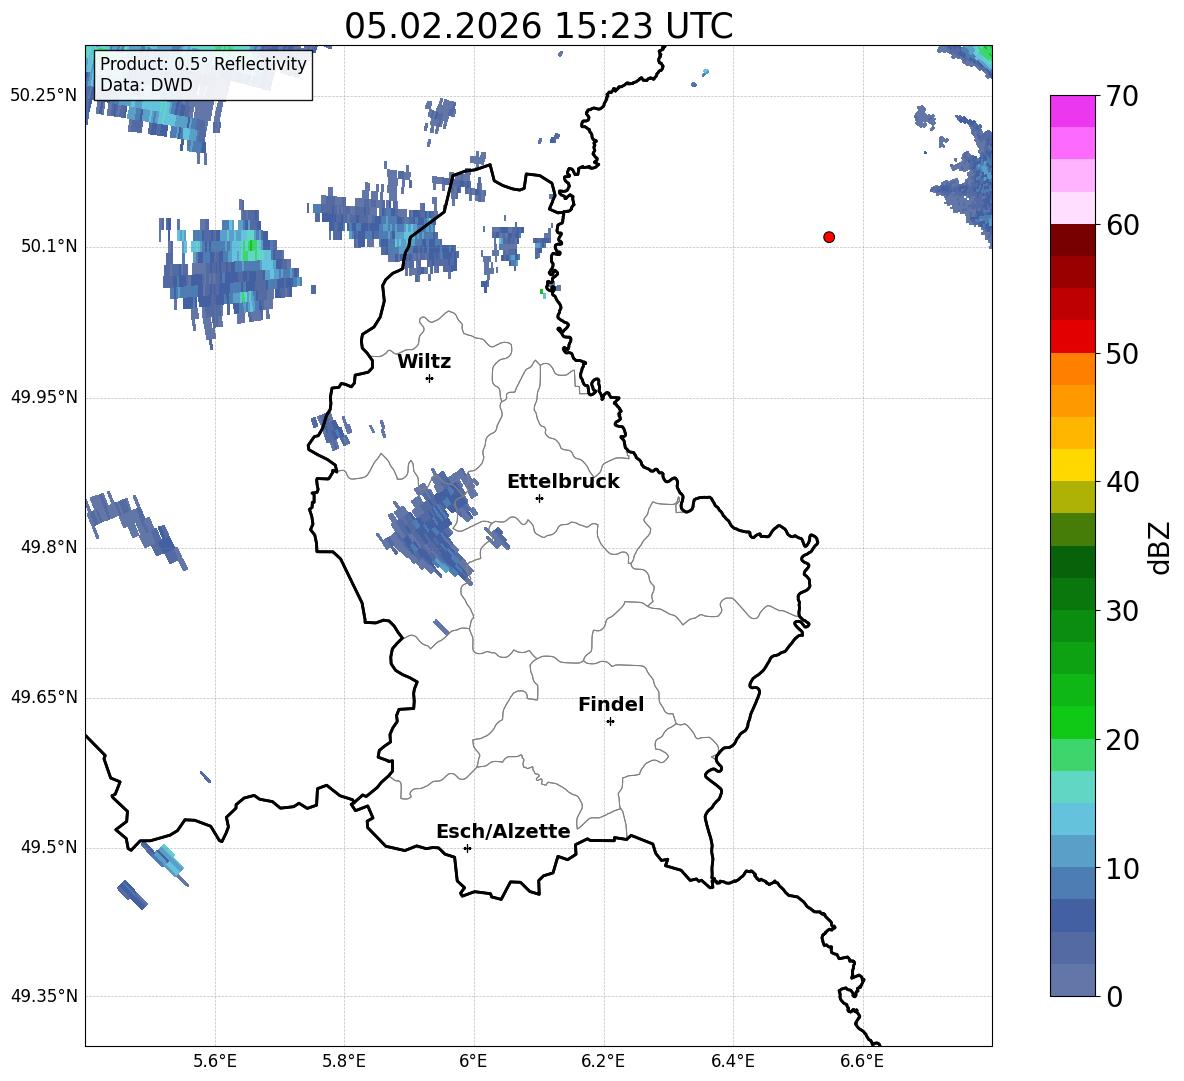Viewport: 1184px width, 1081px height.
Task: Click the 10 tick label on colorbar
Action: click(x=1121, y=868)
